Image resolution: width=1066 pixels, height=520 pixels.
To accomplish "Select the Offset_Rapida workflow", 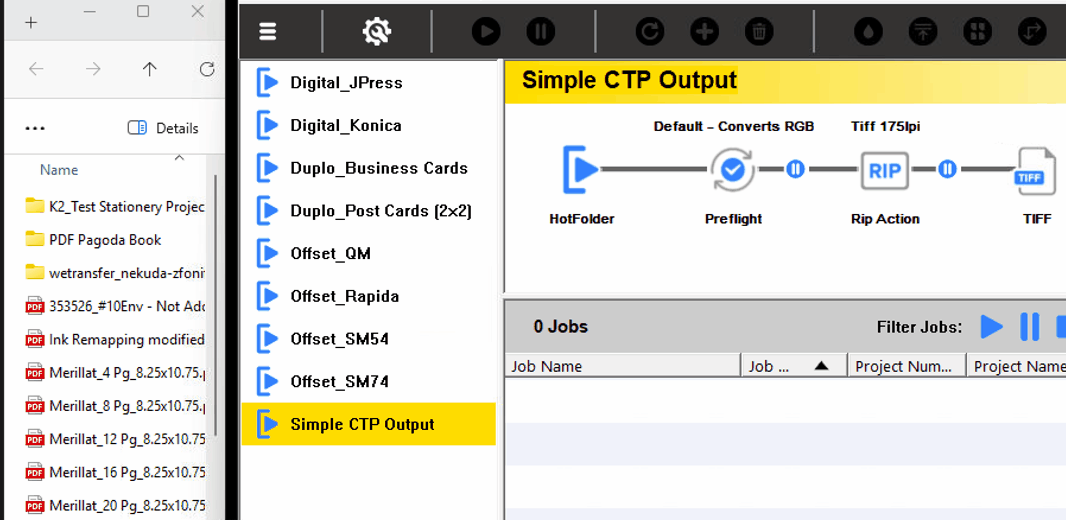I will click(368, 296).
